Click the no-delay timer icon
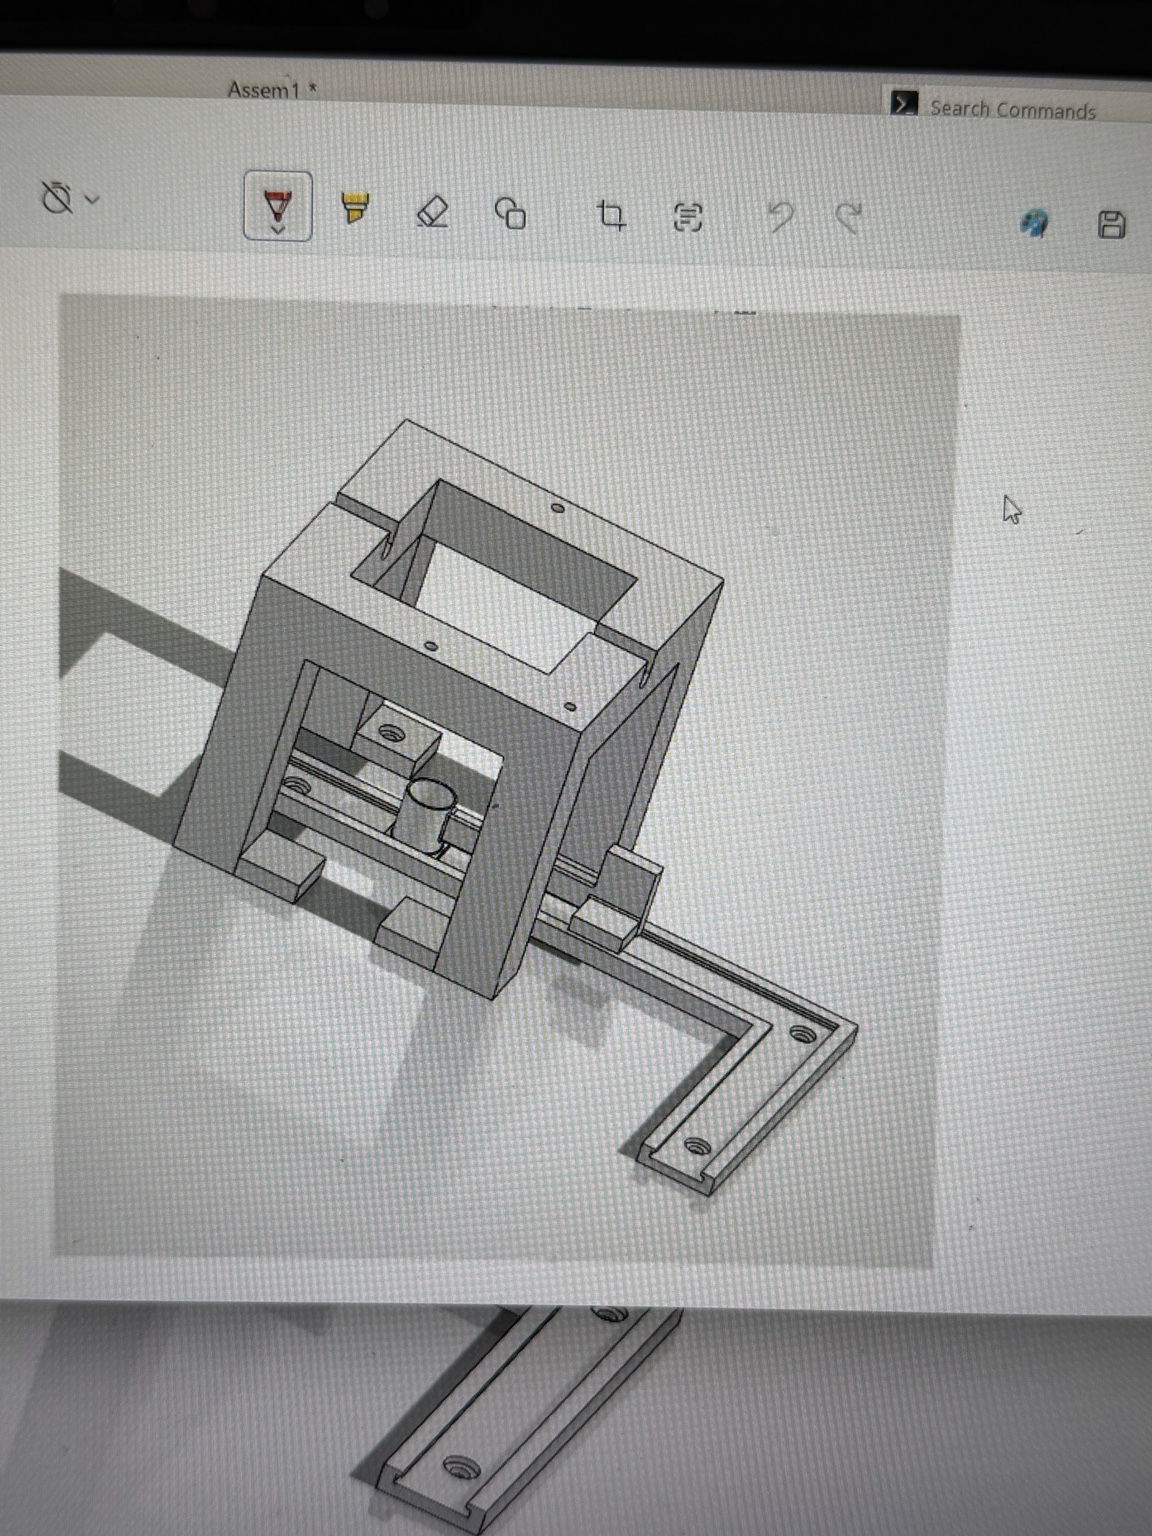 point(57,197)
